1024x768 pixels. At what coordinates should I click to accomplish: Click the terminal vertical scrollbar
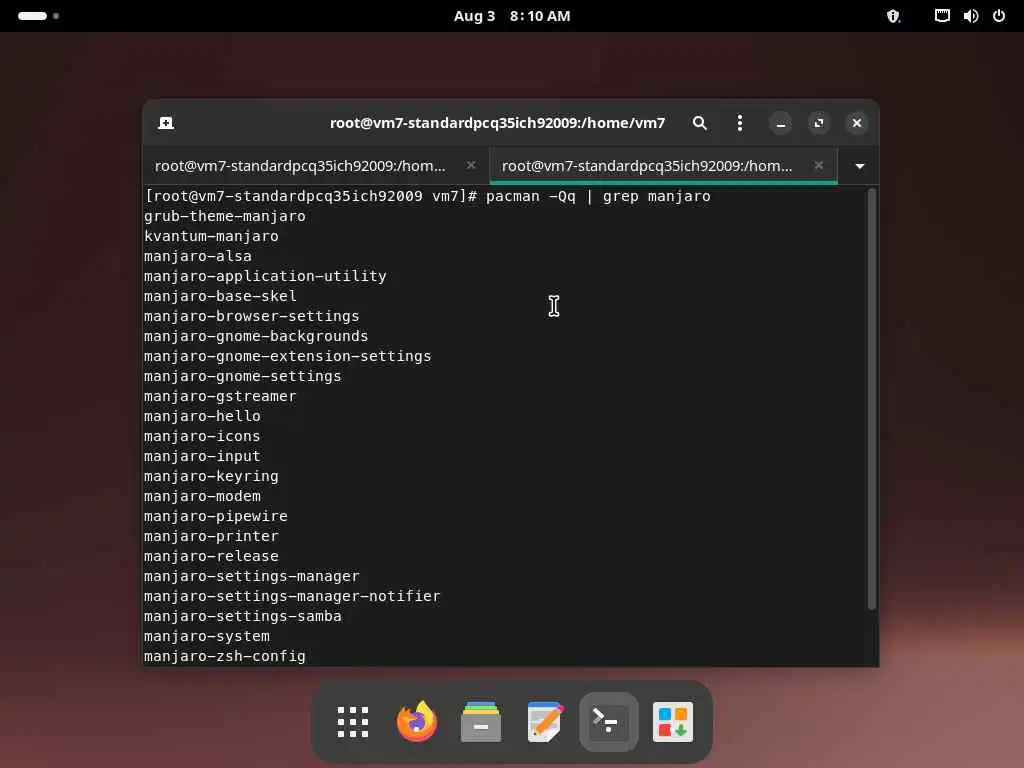coord(871,398)
